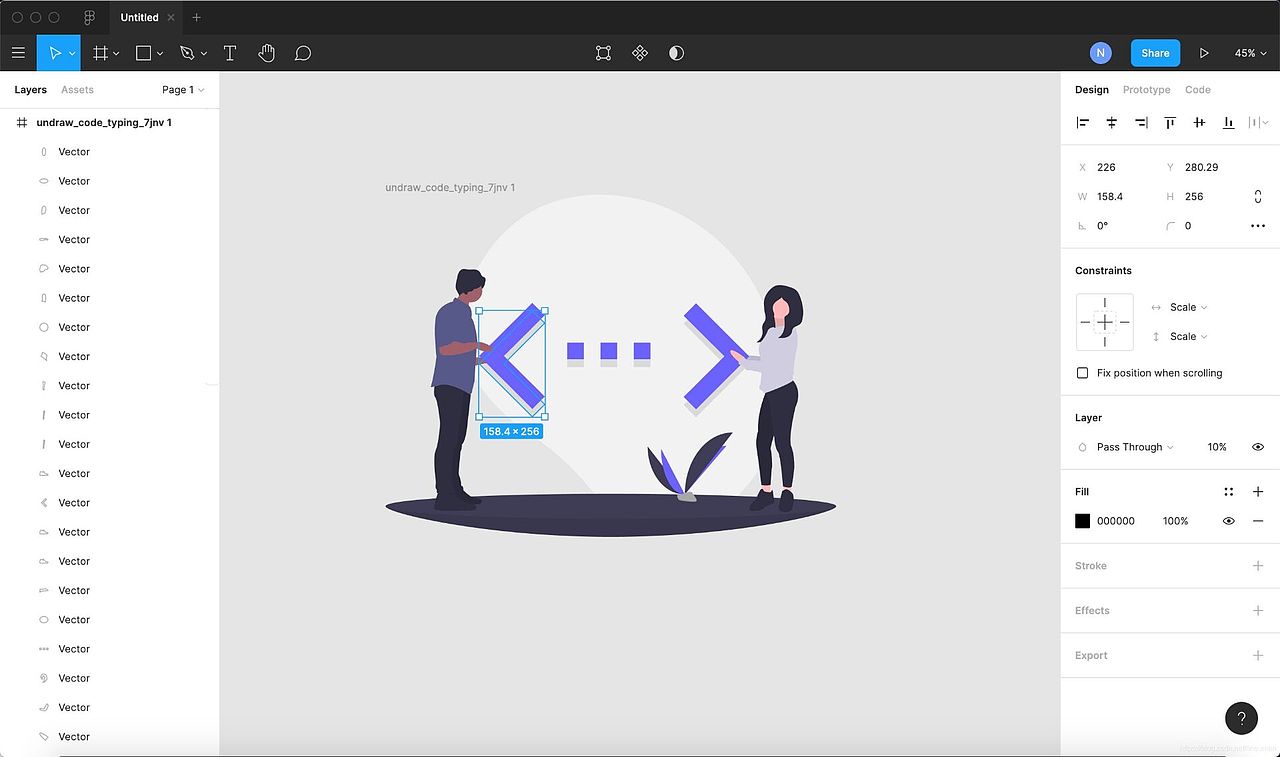Switch to the Prototype tab
The height and width of the screenshot is (757, 1280).
[x=1146, y=90]
